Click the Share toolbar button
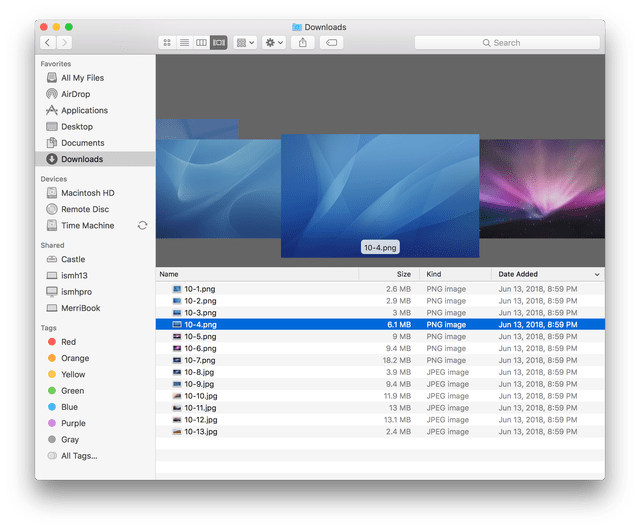640x530 pixels. click(x=303, y=43)
